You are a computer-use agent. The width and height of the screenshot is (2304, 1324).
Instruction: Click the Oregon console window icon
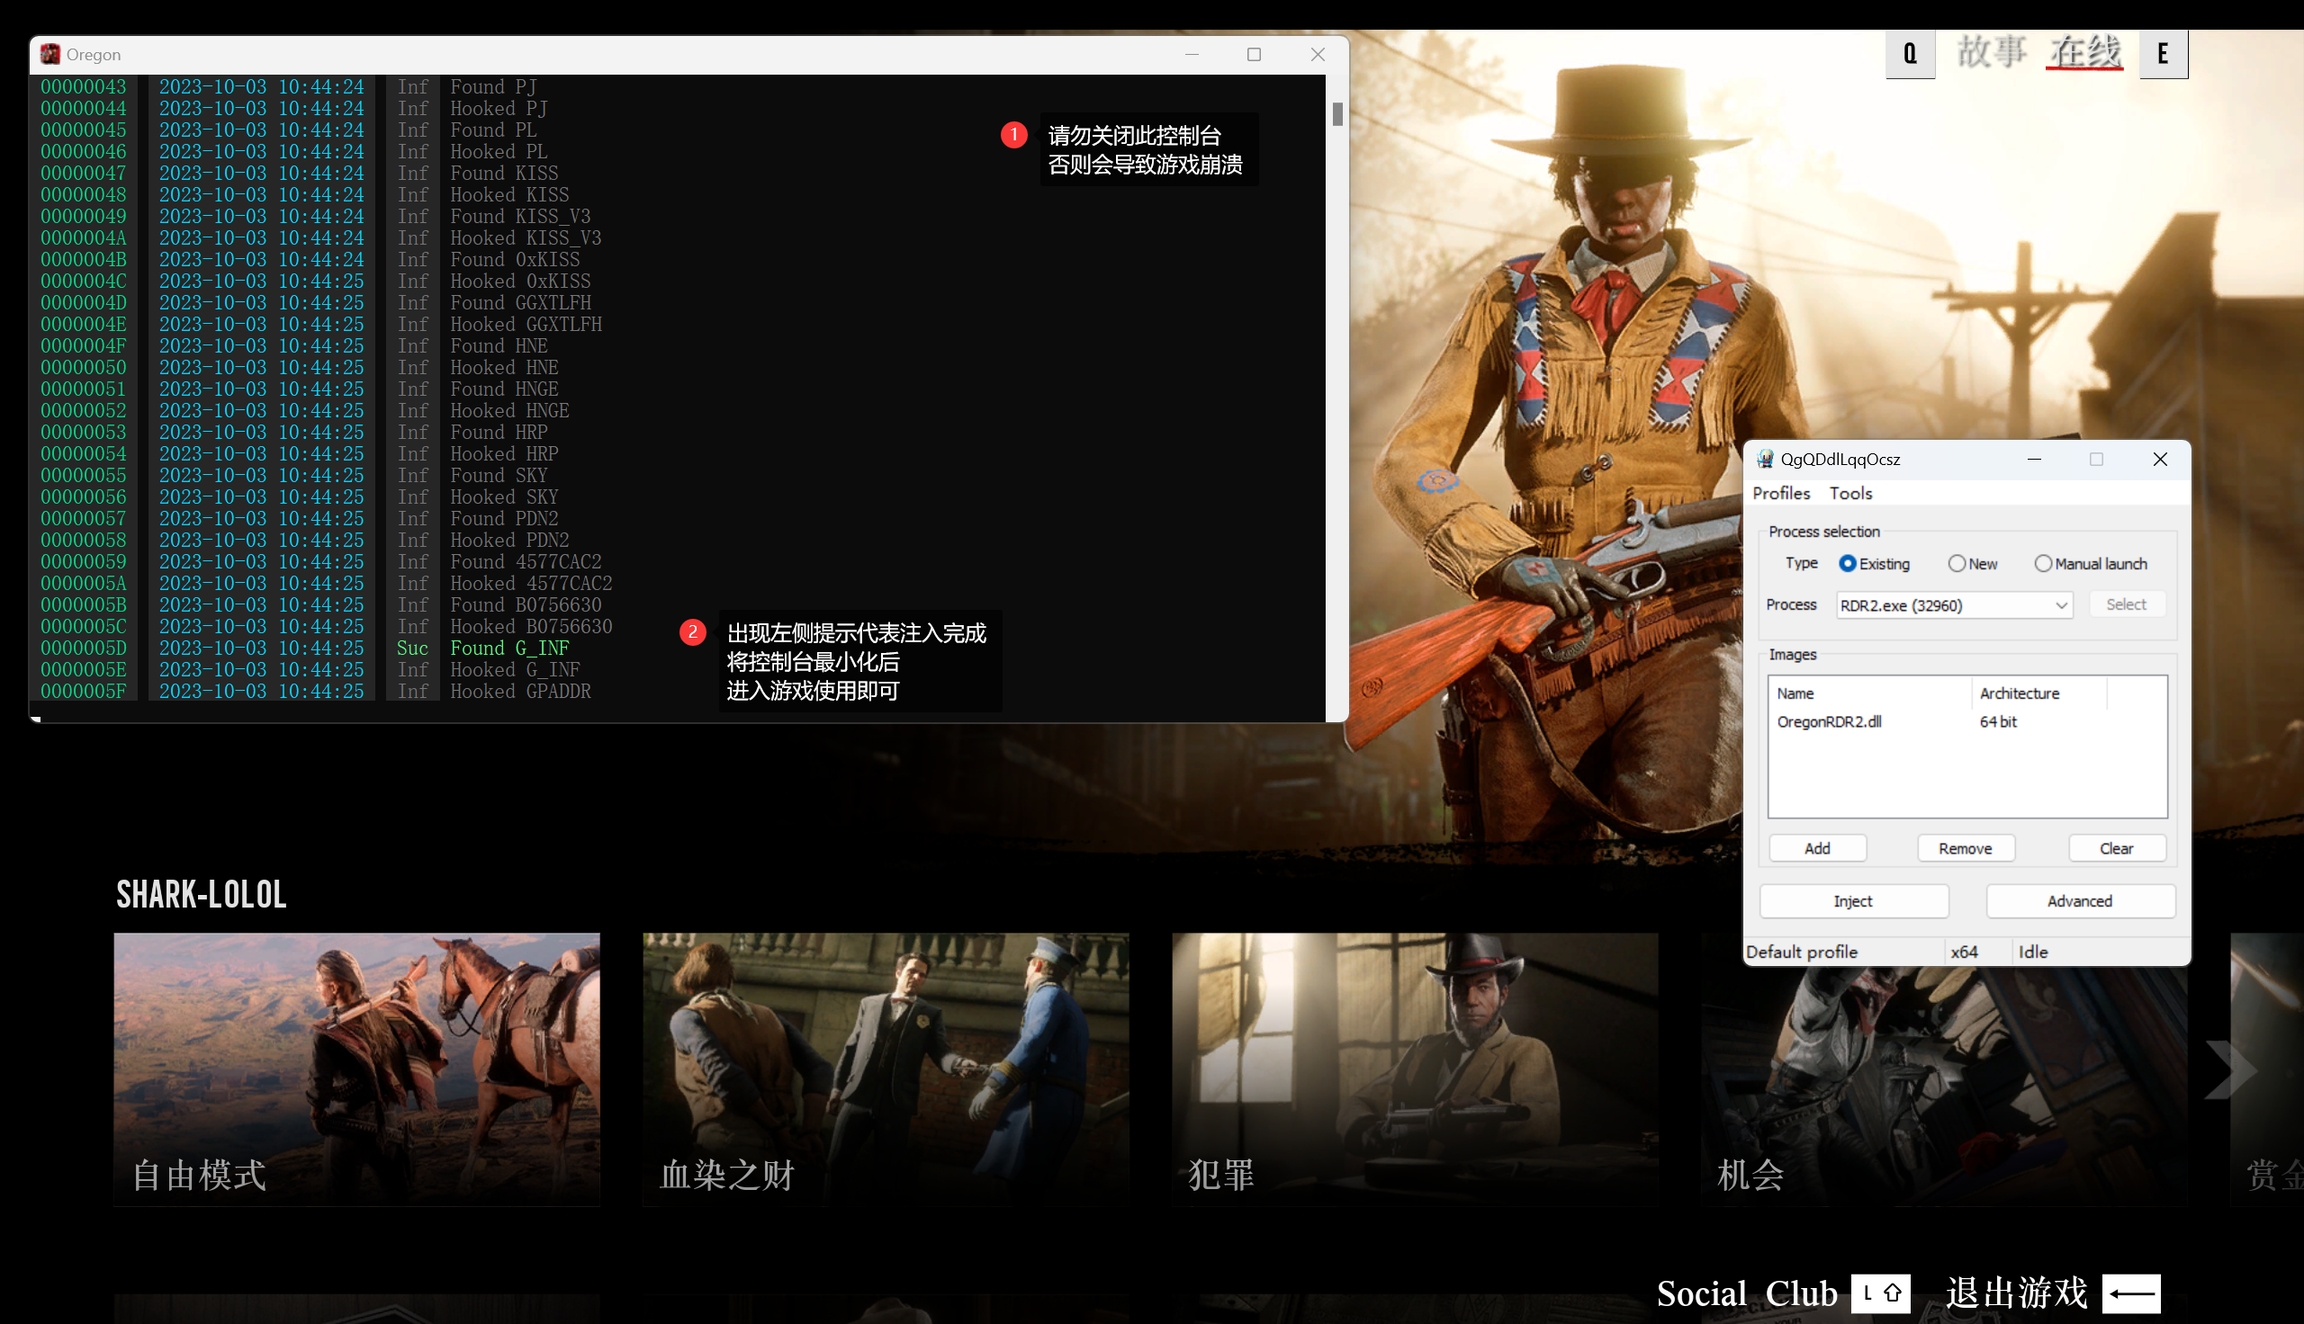(50, 54)
